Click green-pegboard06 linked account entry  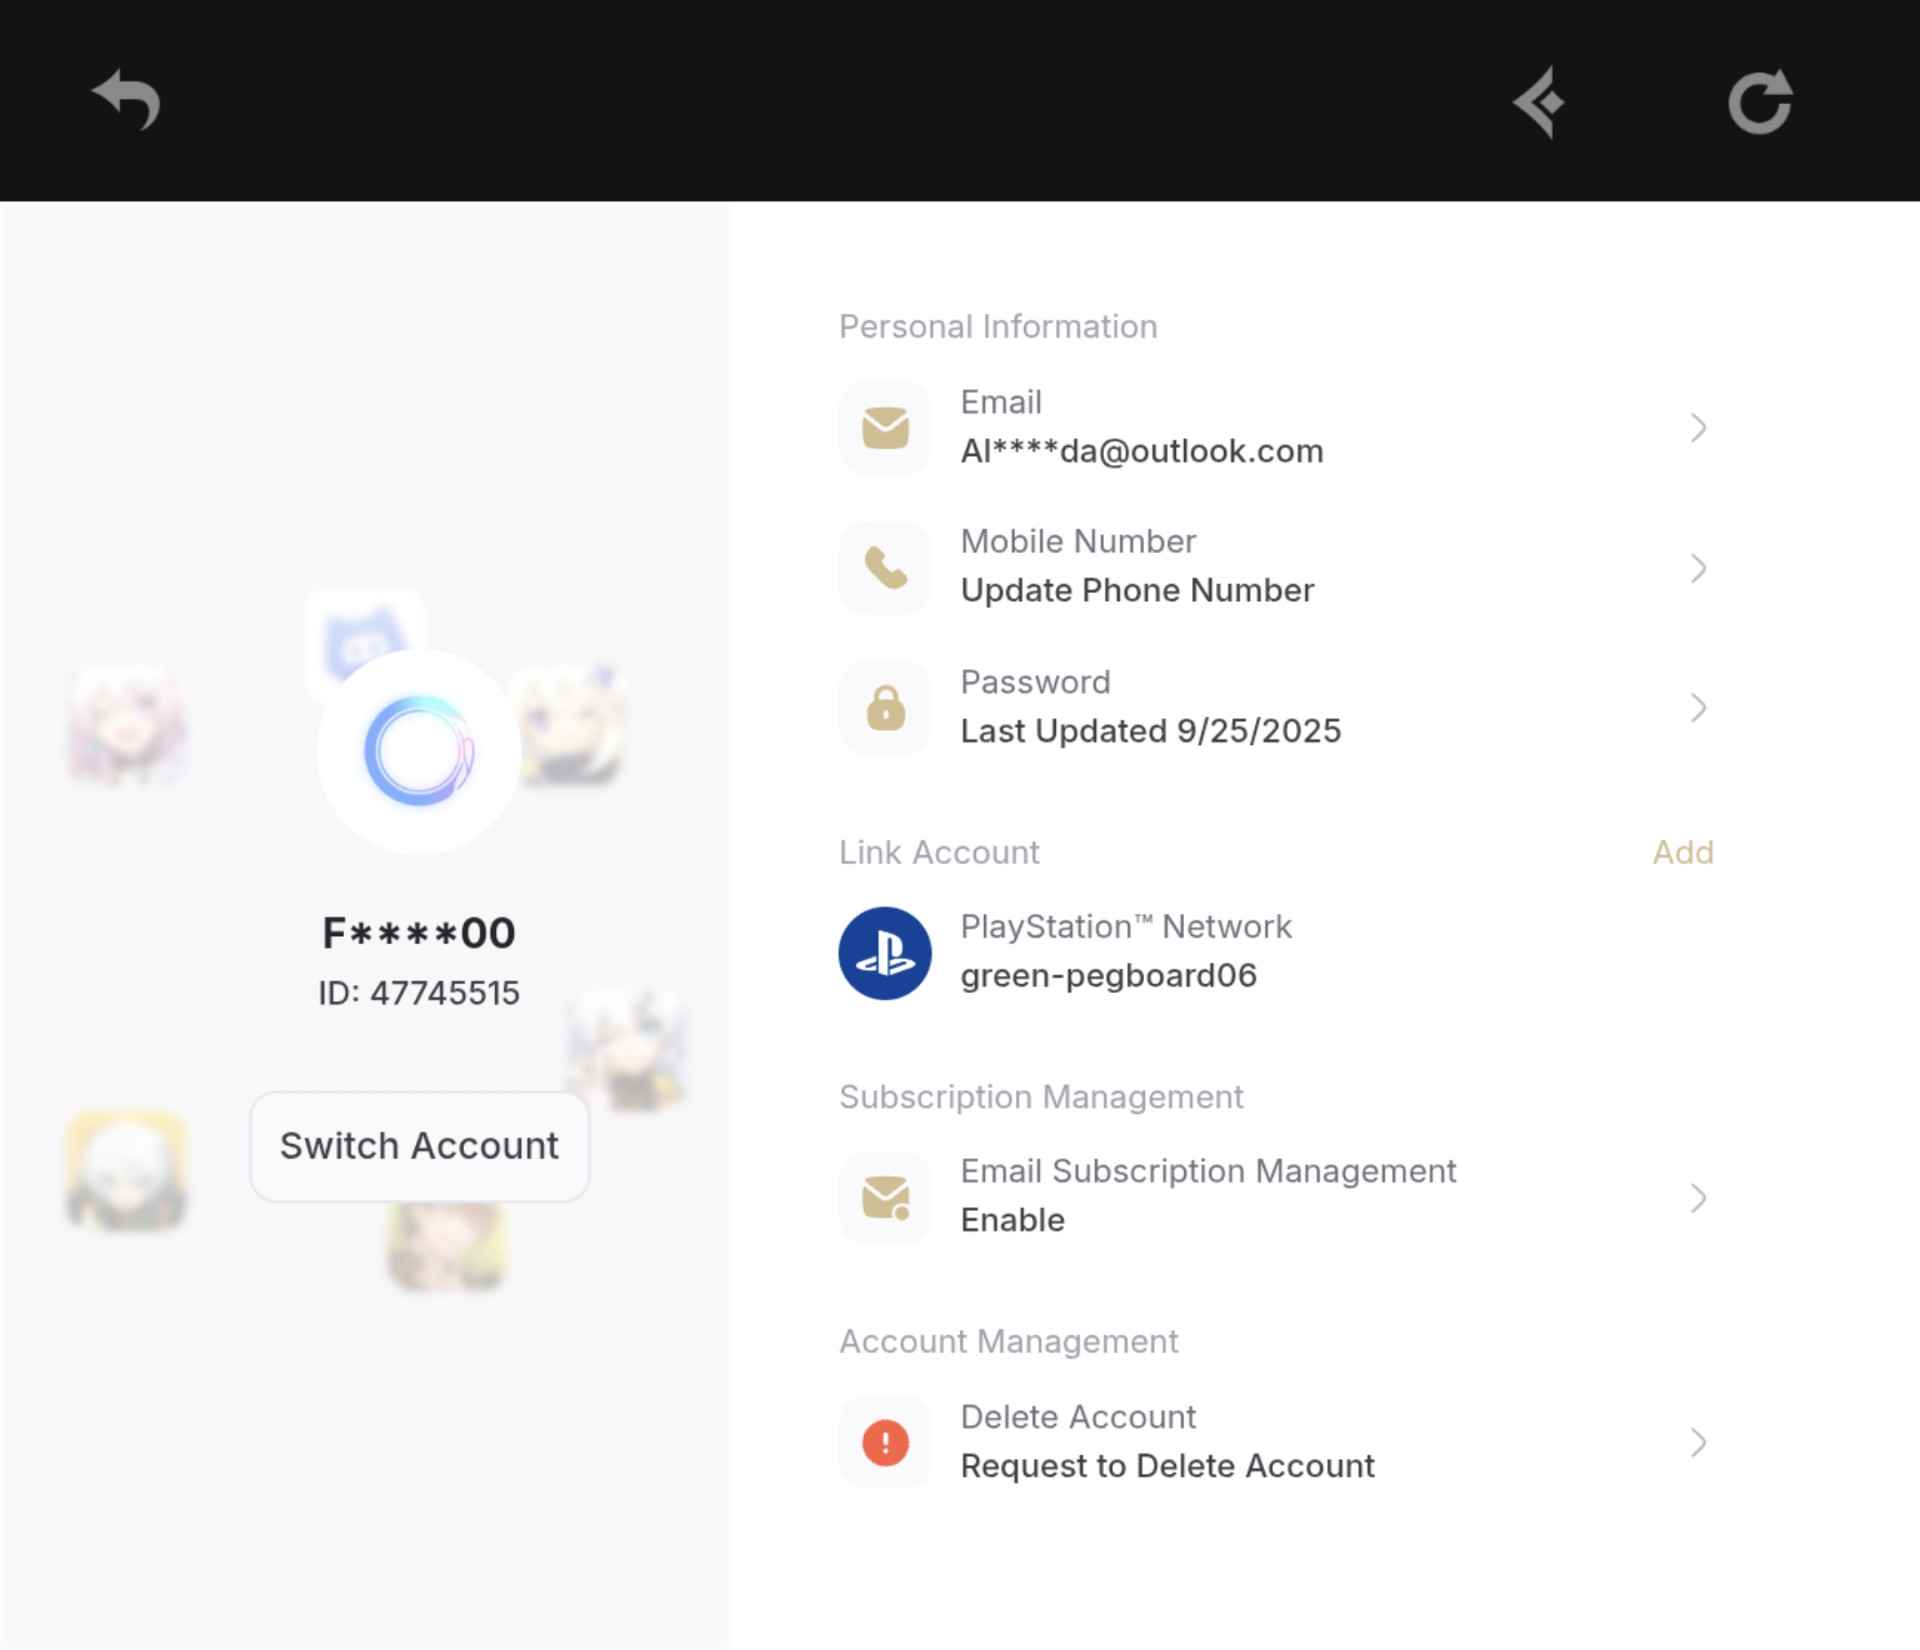point(1108,976)
